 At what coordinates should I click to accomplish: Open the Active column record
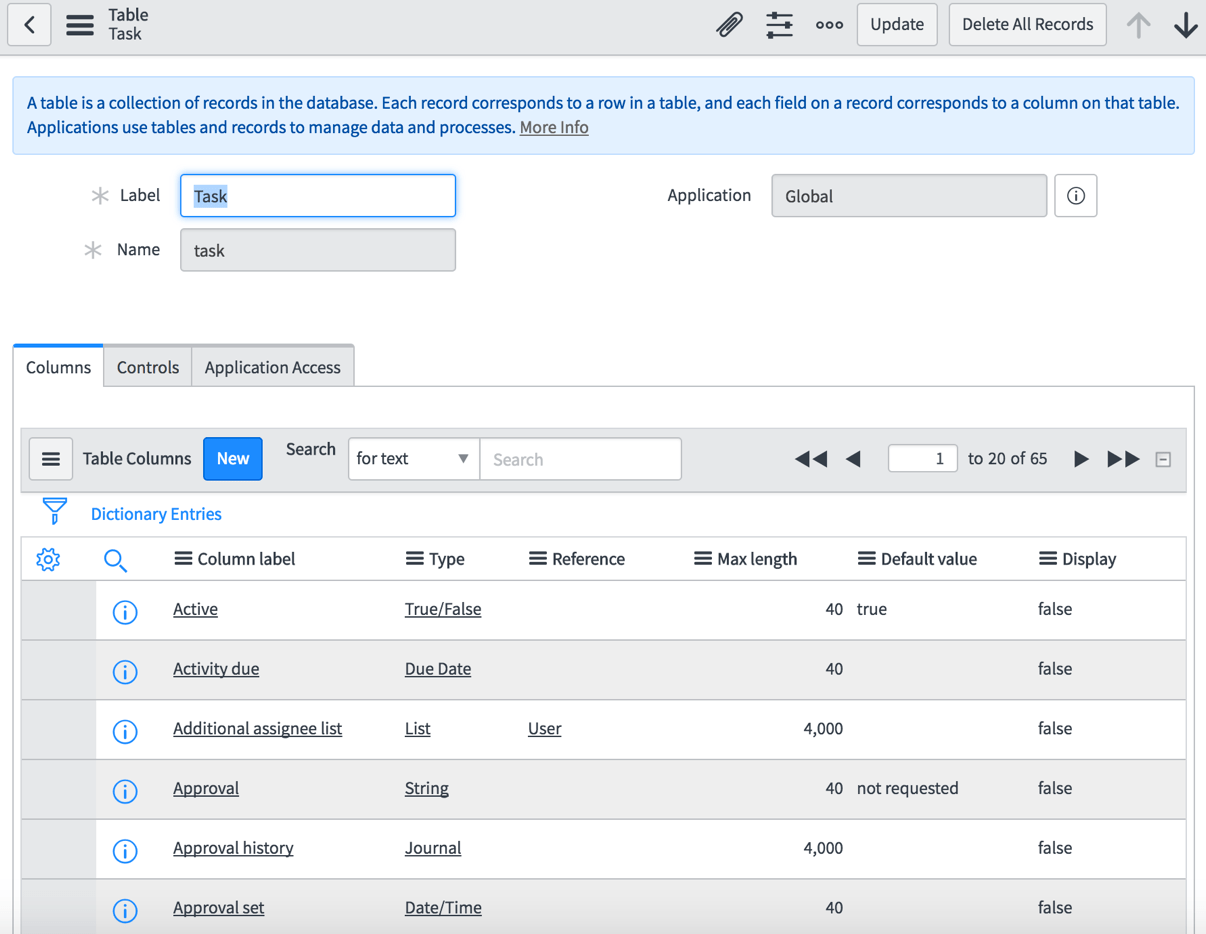pyautogui.click(x=195, y=609)
